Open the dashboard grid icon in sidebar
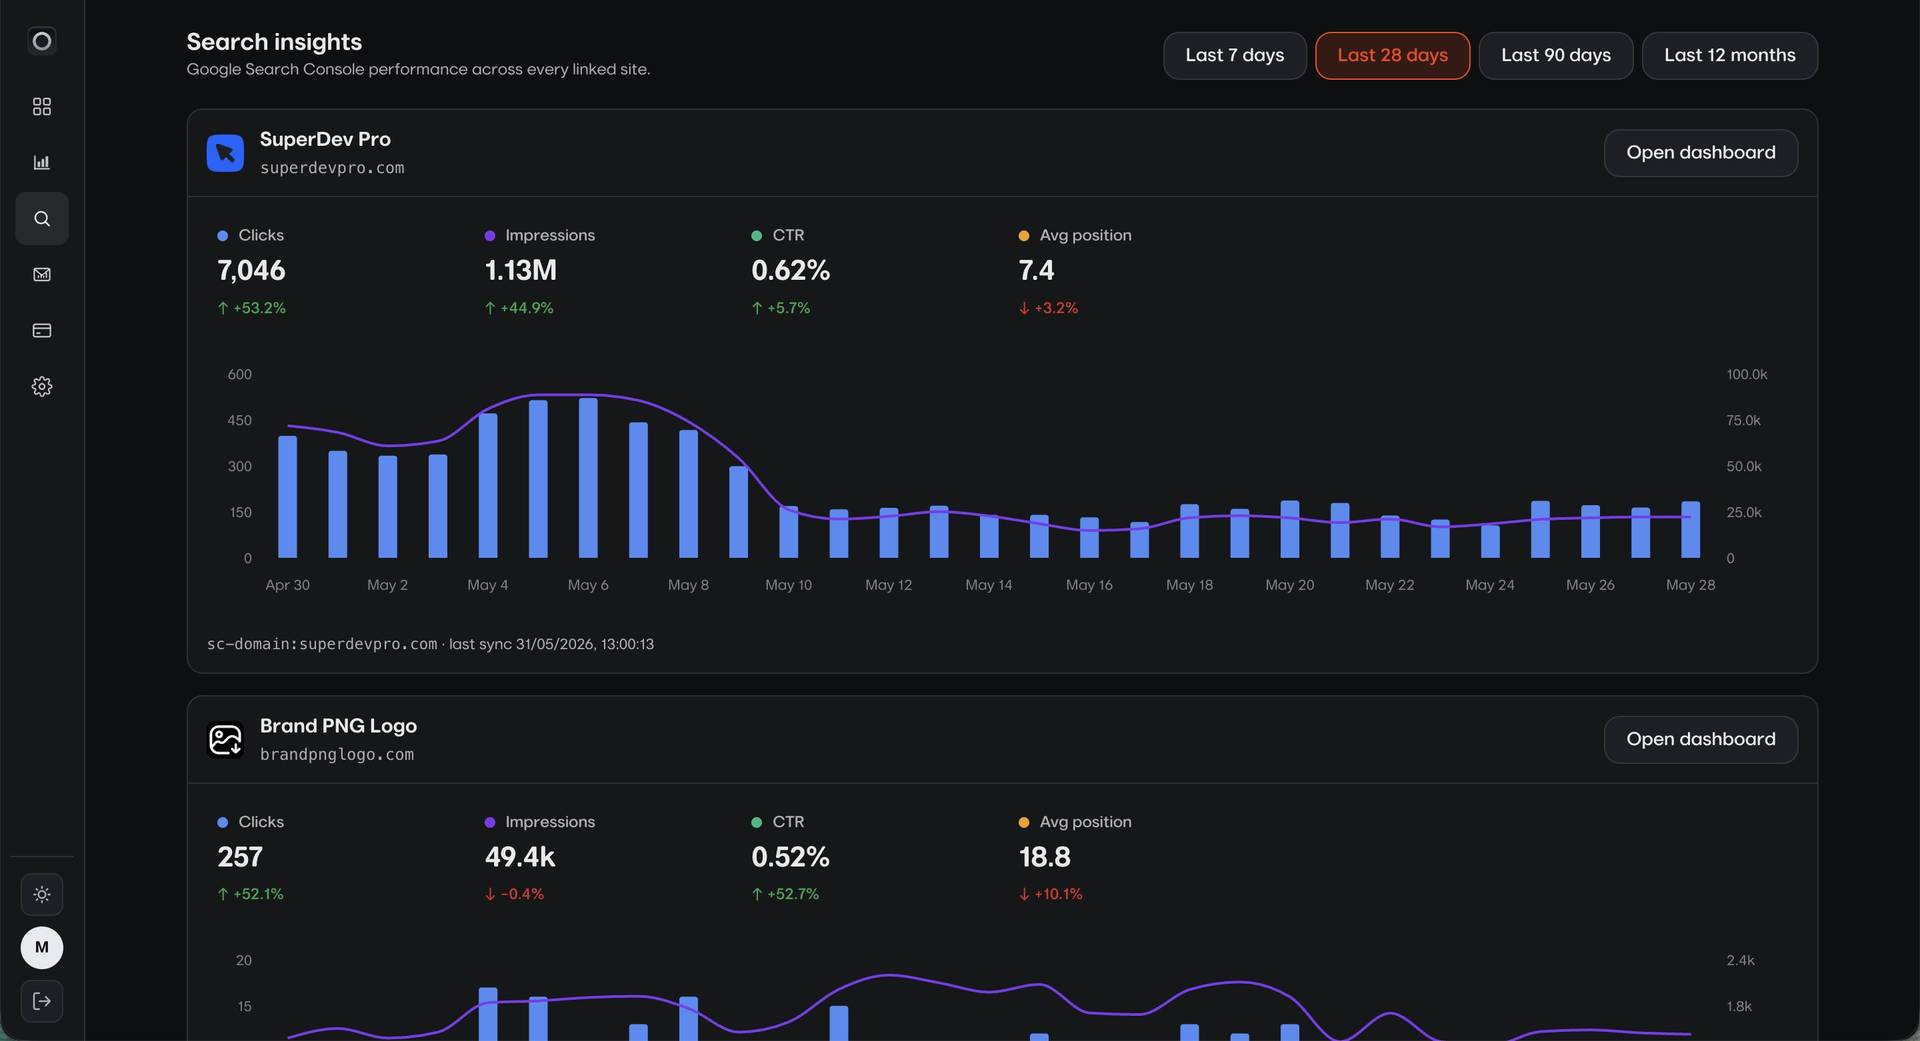Screen dimensions: 1920x1041 pos(42,107)
